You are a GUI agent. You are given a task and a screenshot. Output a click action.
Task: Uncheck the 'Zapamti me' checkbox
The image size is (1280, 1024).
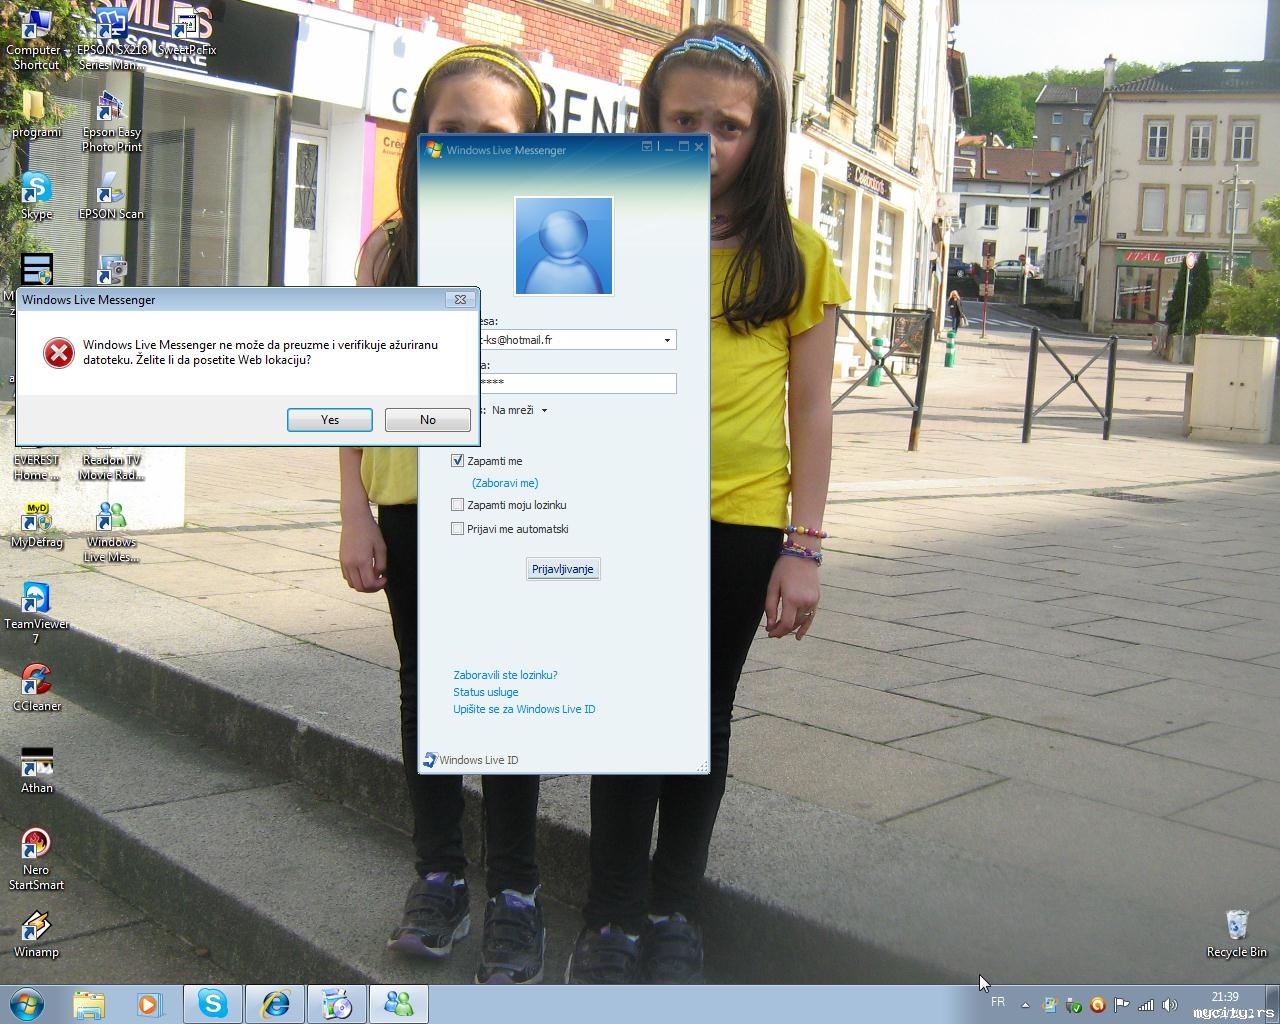458,461
